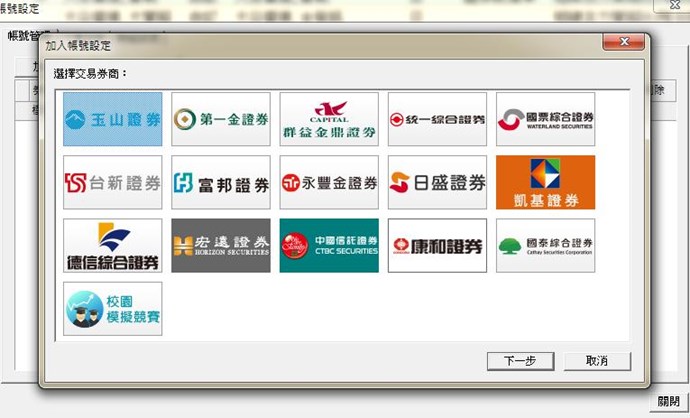Select 宏遠證券 Horizon Securities tile
This screenshot has height=418, width=690.
[x=220, y=245]
